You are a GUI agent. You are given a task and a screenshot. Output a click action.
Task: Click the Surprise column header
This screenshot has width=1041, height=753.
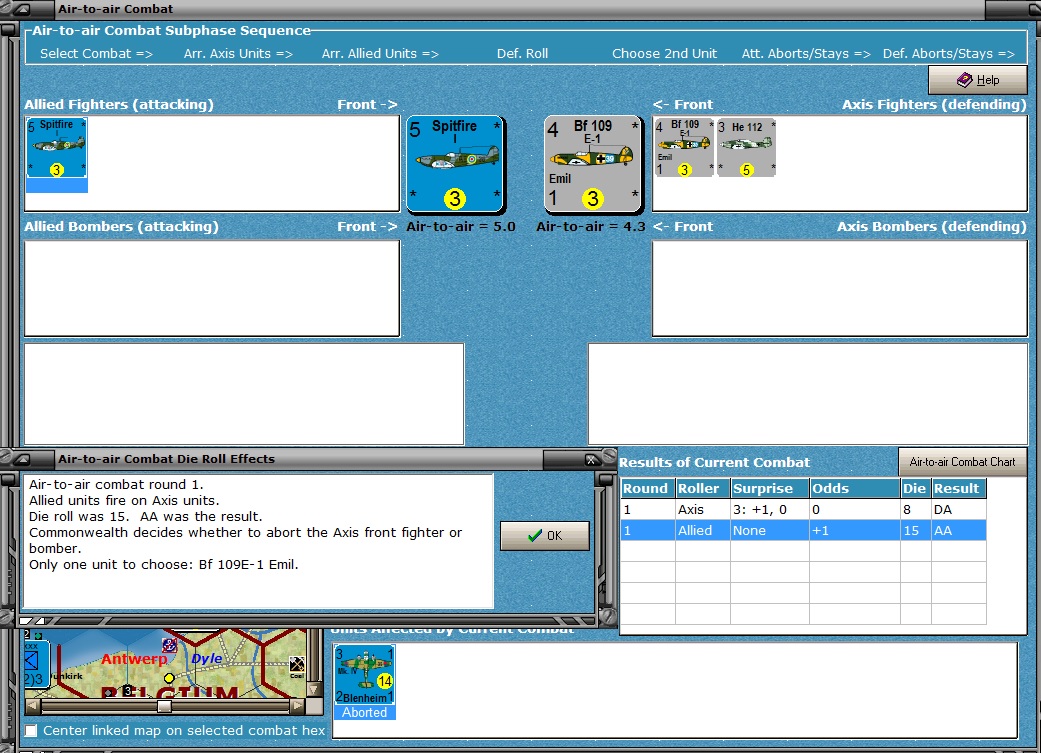coord(770,488)
